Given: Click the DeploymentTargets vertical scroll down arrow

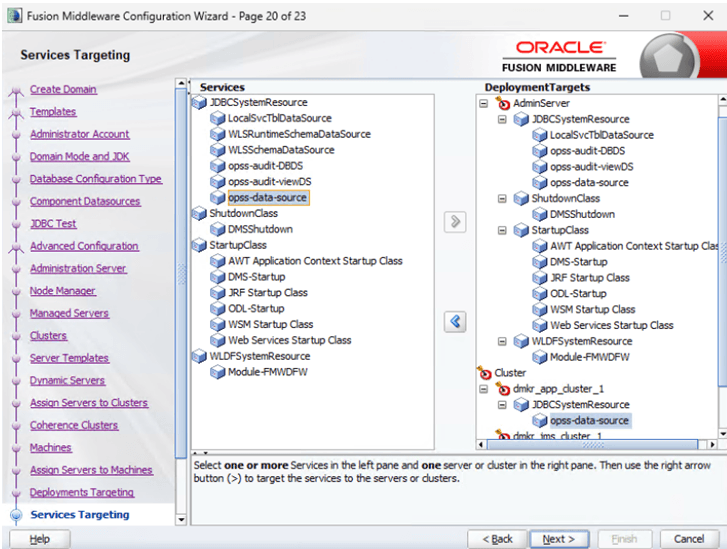Looking at the screenshot, I should 723,434.
